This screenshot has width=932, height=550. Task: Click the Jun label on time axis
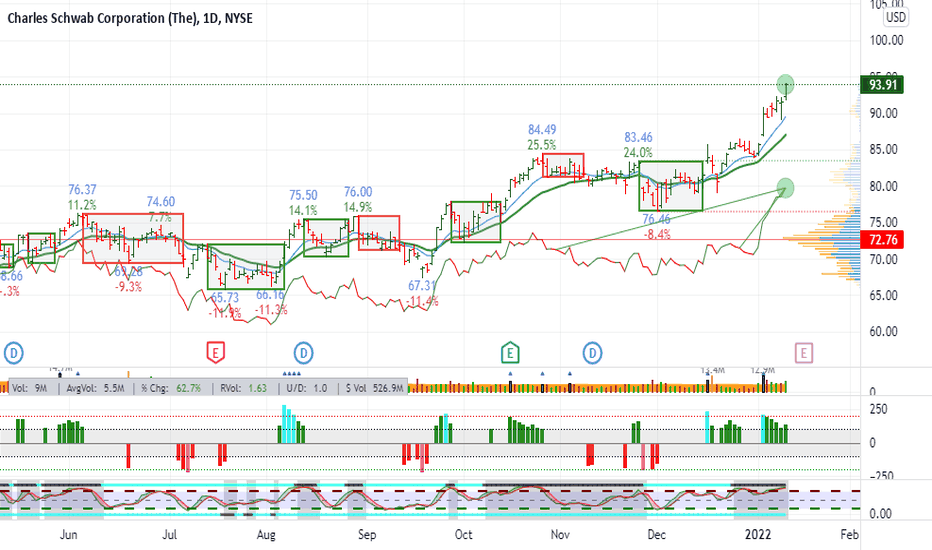pyautogui.click(x=68, y=535)
